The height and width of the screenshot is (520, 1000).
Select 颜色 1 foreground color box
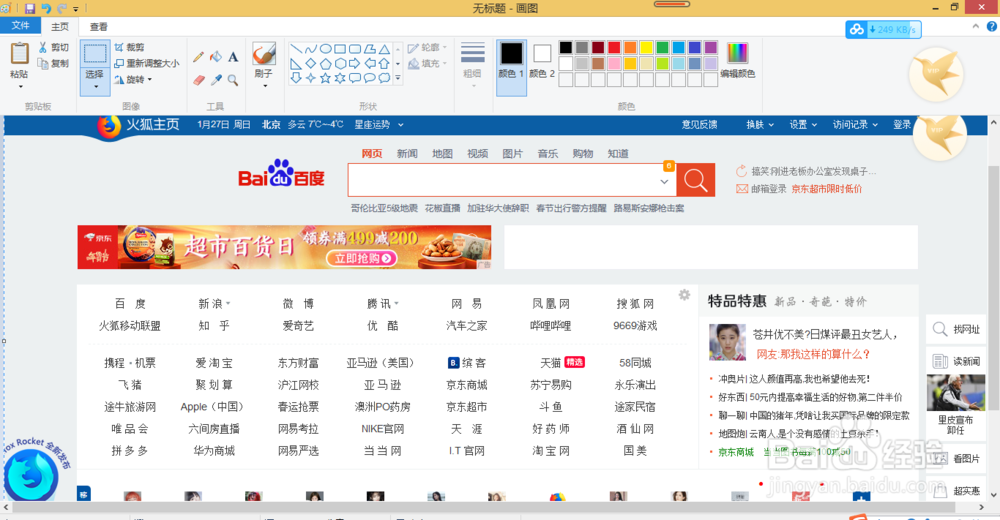tap(511, 66)
